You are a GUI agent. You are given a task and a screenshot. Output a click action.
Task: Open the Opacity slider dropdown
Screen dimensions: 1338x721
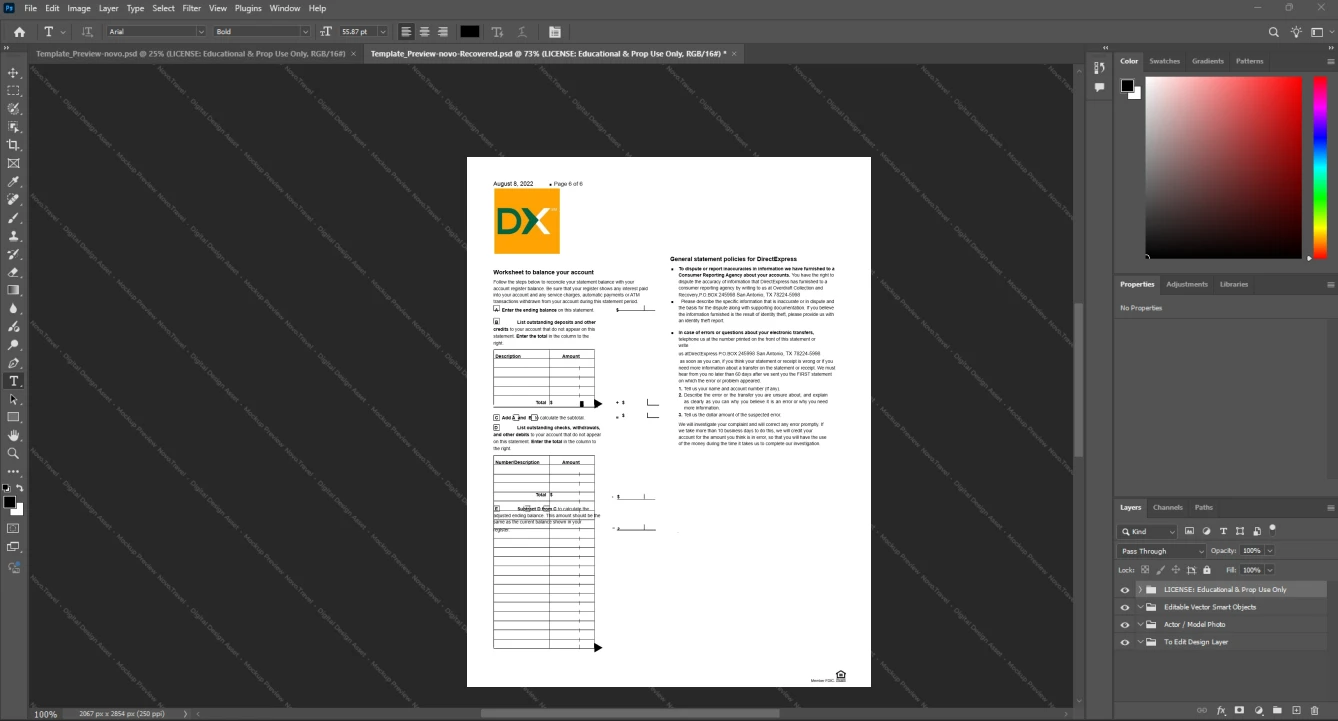[x=1270, y=551]
